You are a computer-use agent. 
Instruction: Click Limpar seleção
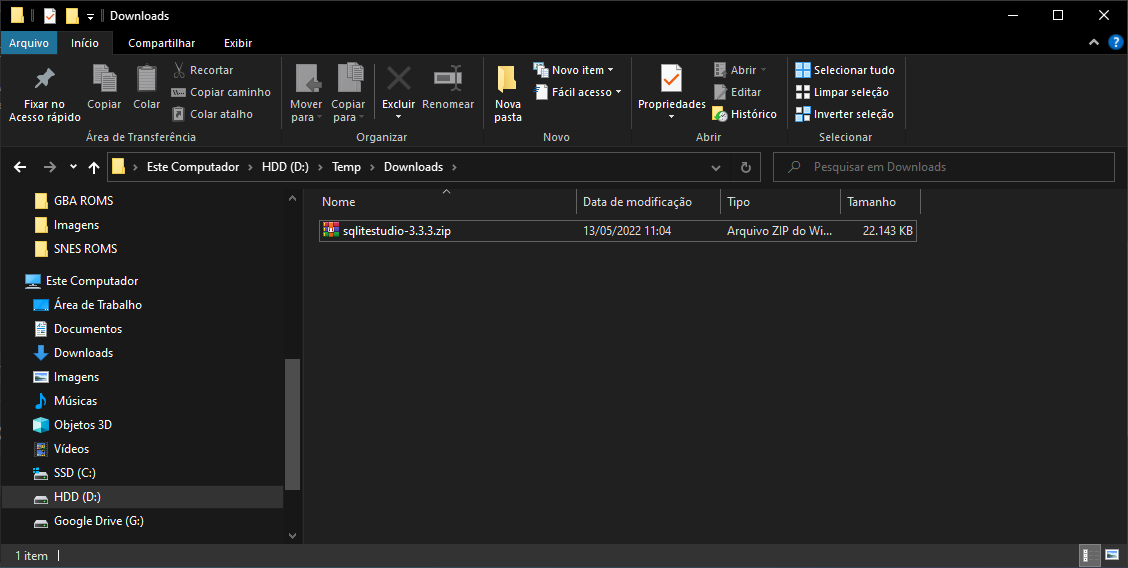click(842, 92)
